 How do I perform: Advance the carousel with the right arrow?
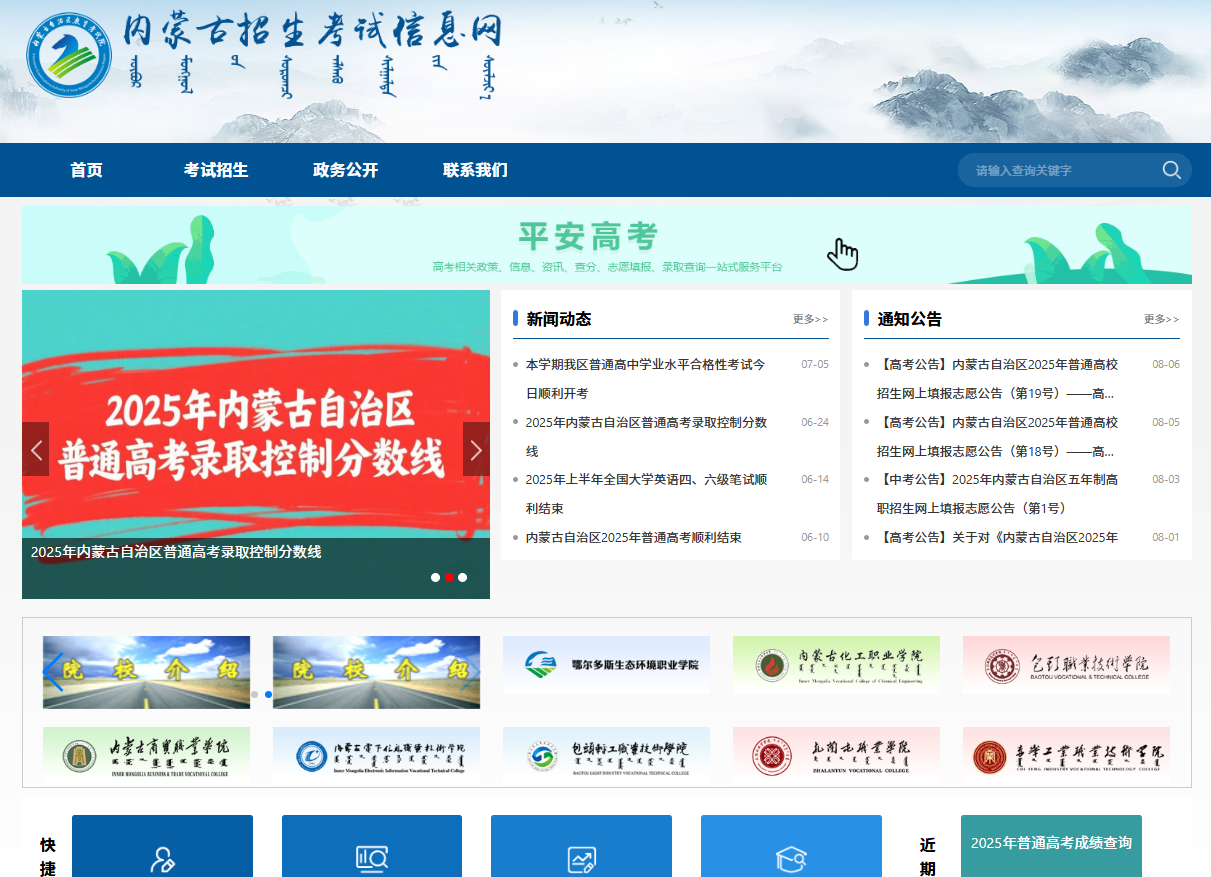476,450
